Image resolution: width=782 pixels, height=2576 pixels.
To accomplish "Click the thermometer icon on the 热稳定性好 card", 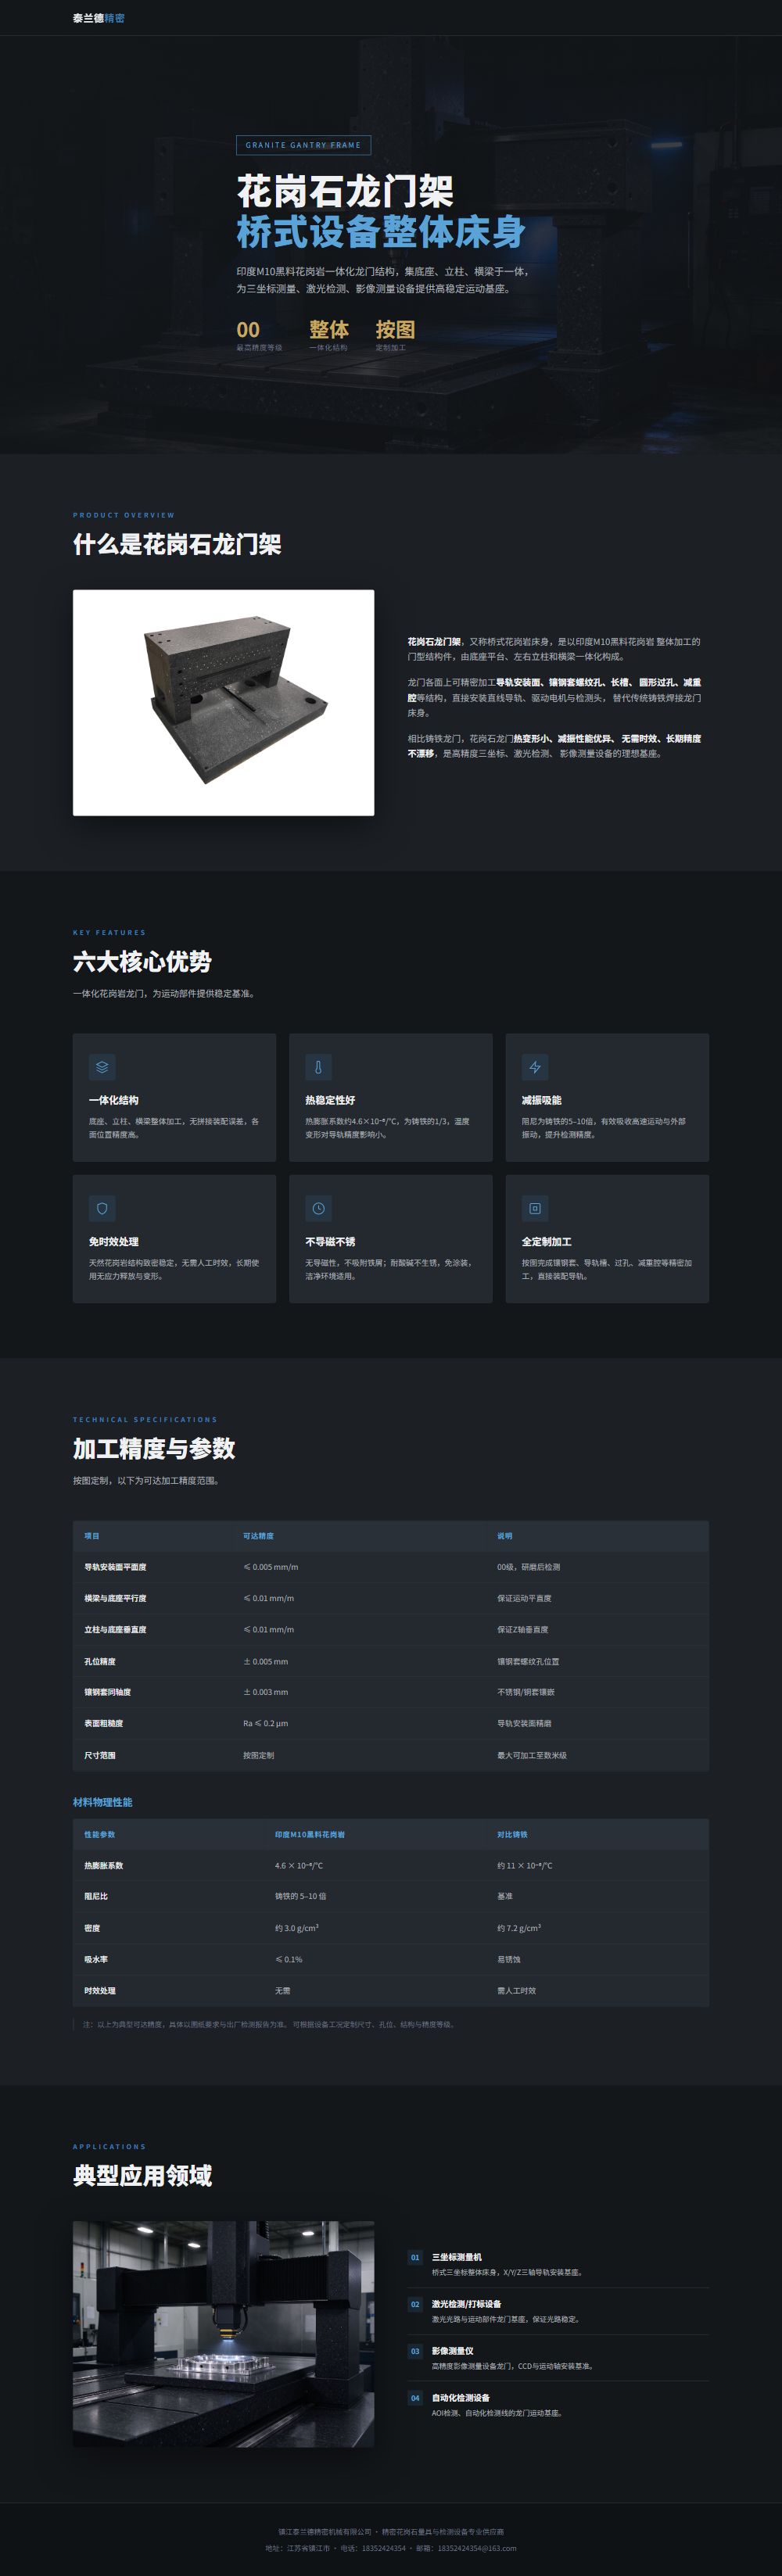I will (x=318, y=1067).
